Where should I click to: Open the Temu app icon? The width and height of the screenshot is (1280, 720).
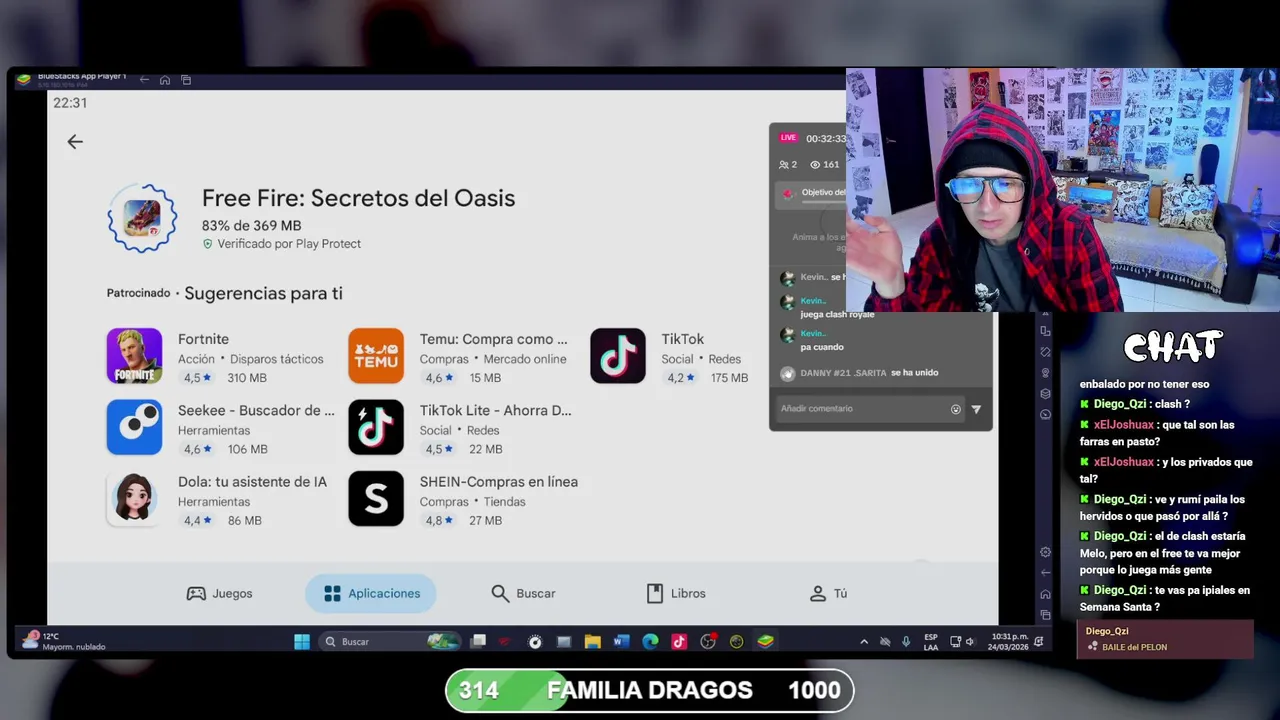click(x=376, y=356)
